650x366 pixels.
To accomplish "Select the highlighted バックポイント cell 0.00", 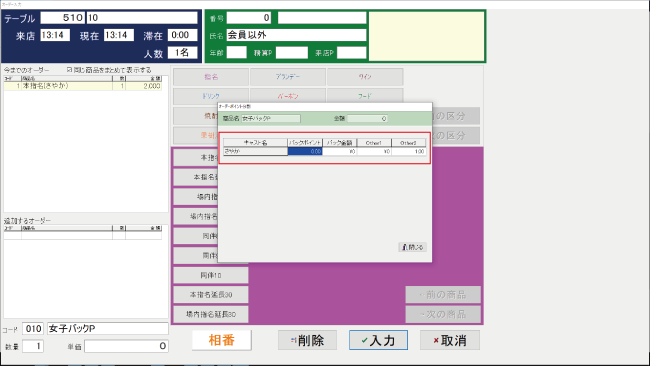I will pos(305,152).
